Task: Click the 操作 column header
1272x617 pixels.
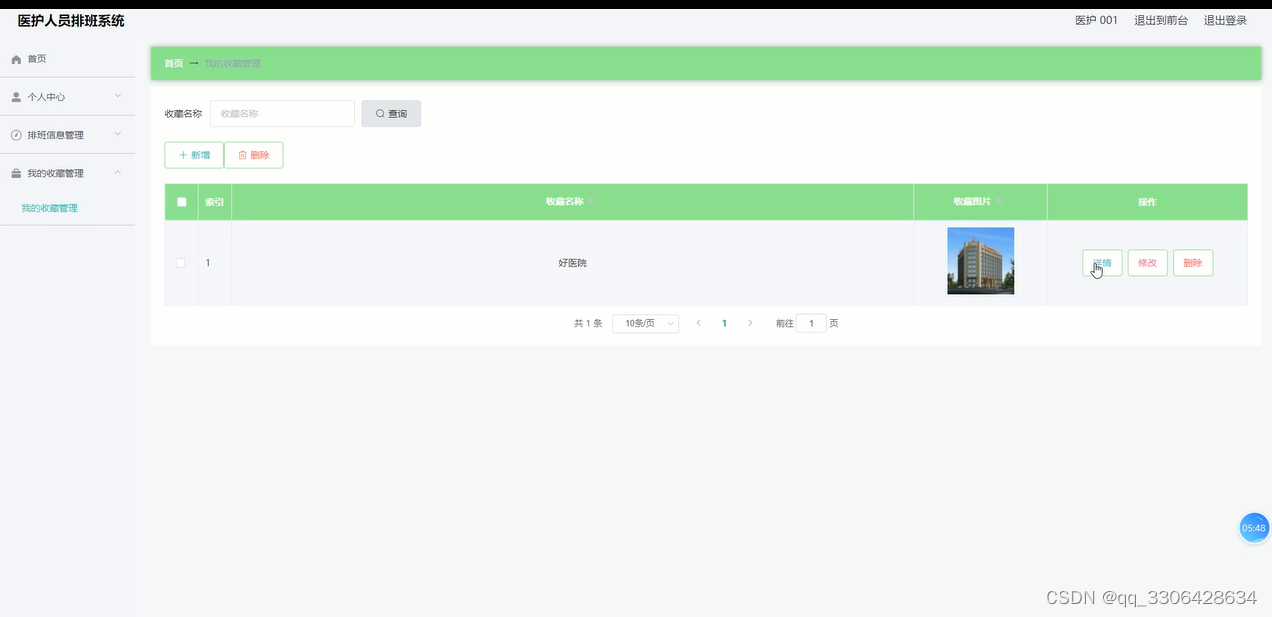Action: point(1147,202)
